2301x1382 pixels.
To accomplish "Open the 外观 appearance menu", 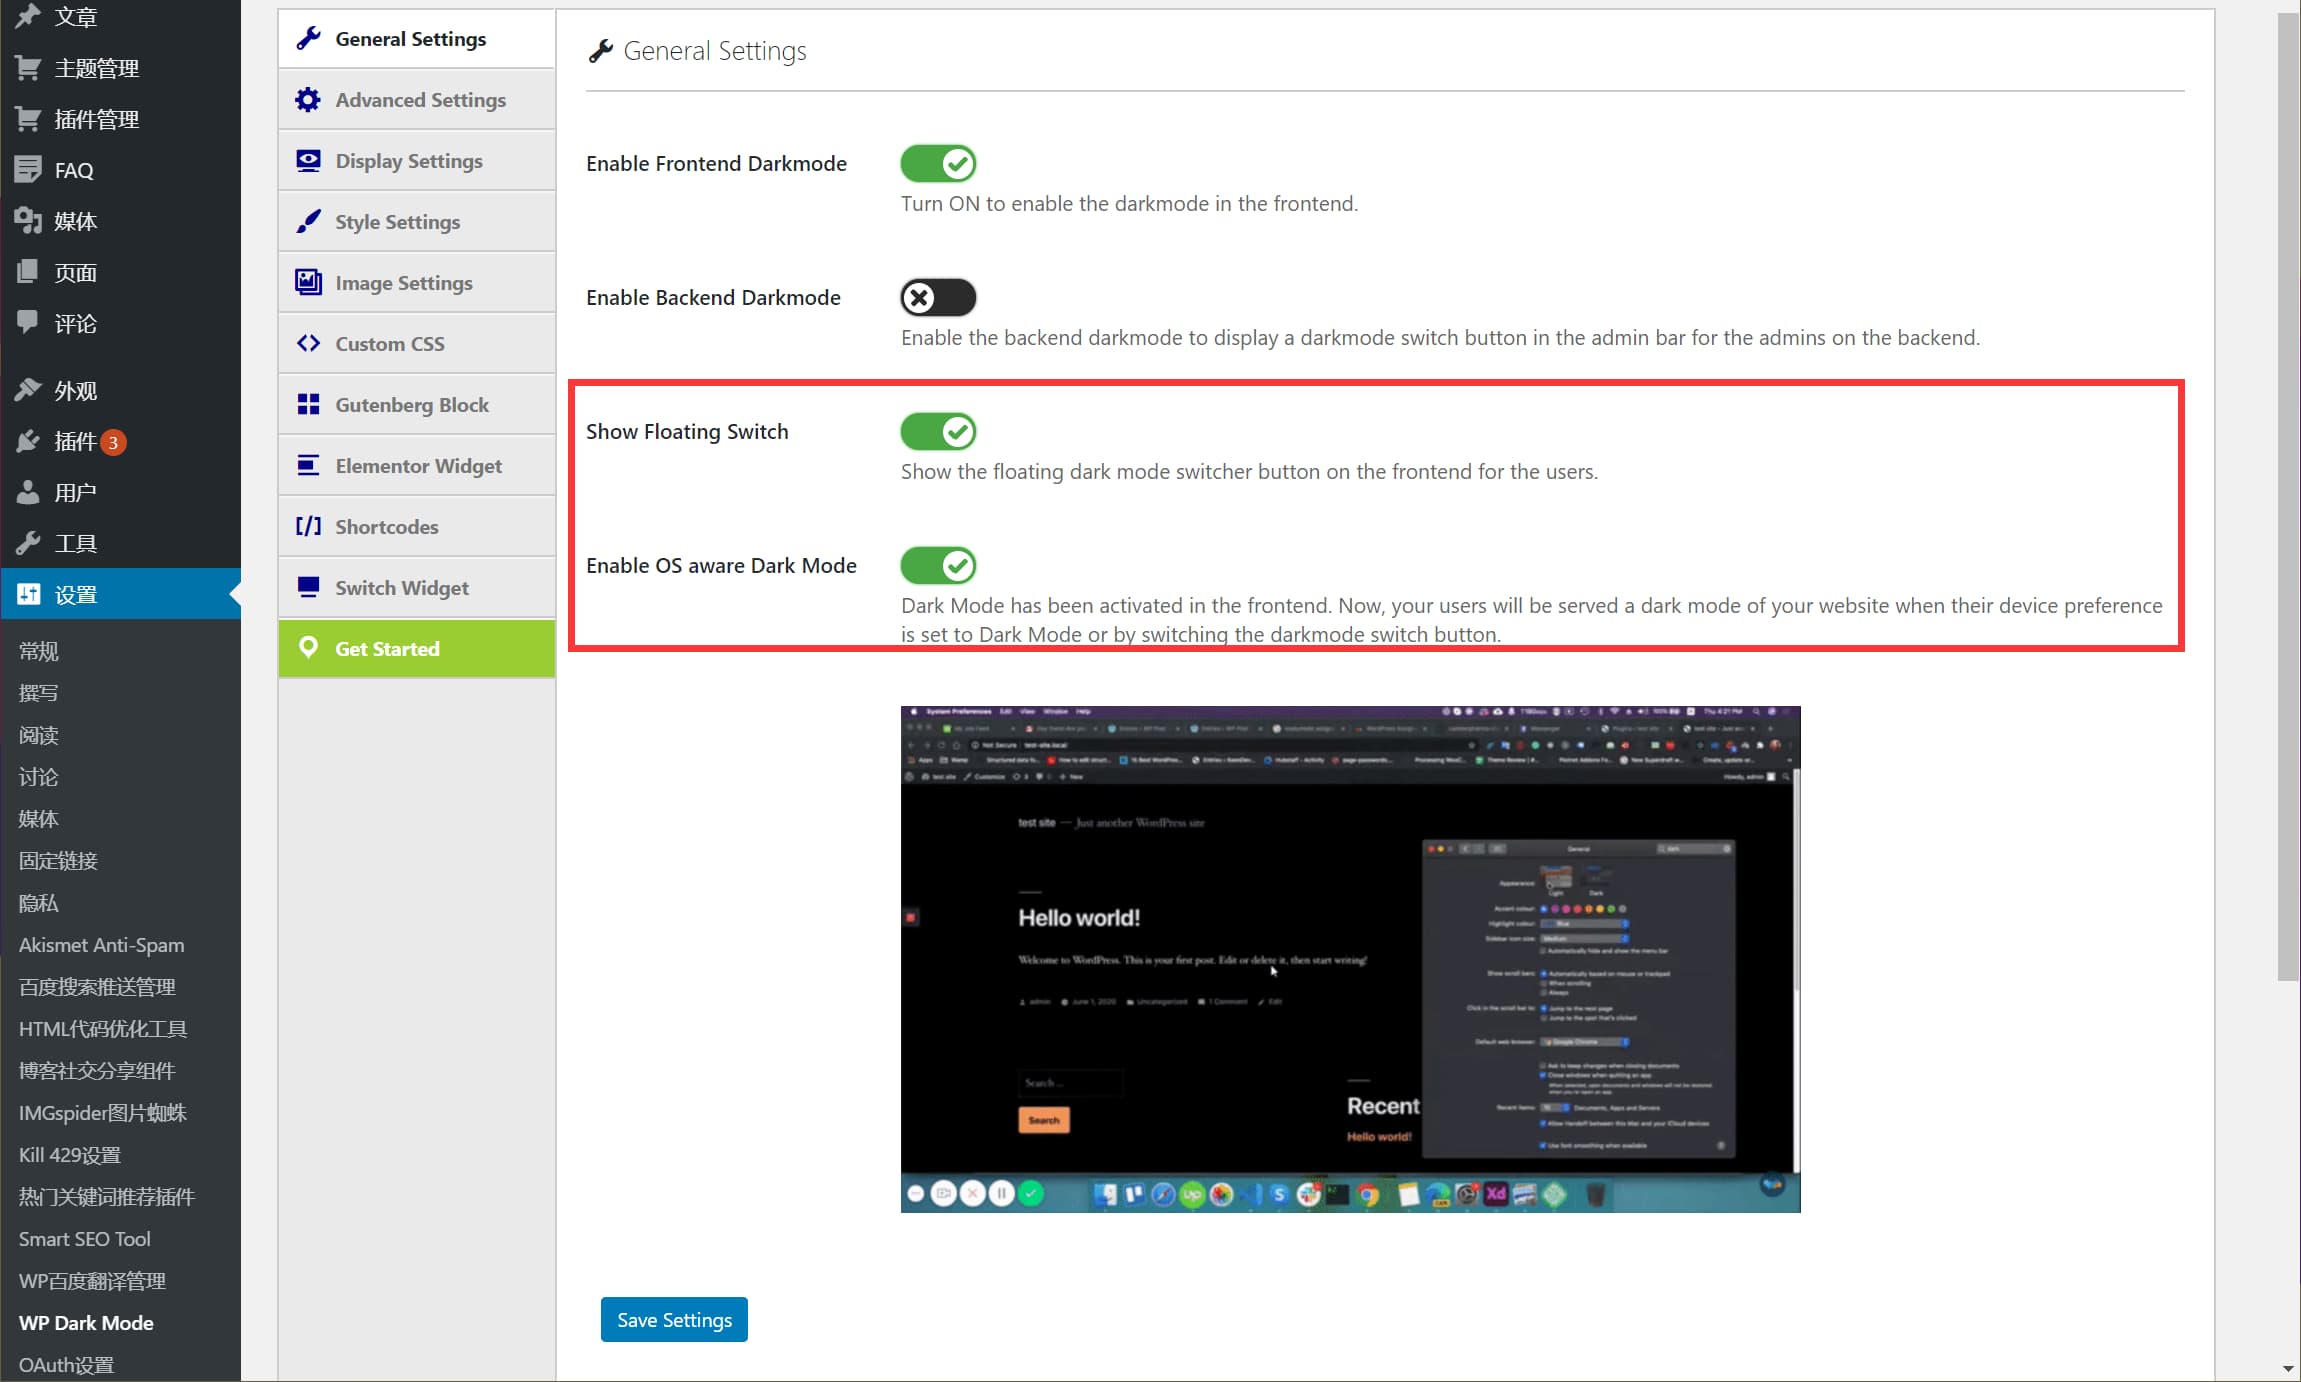I will tap(75, 391).
